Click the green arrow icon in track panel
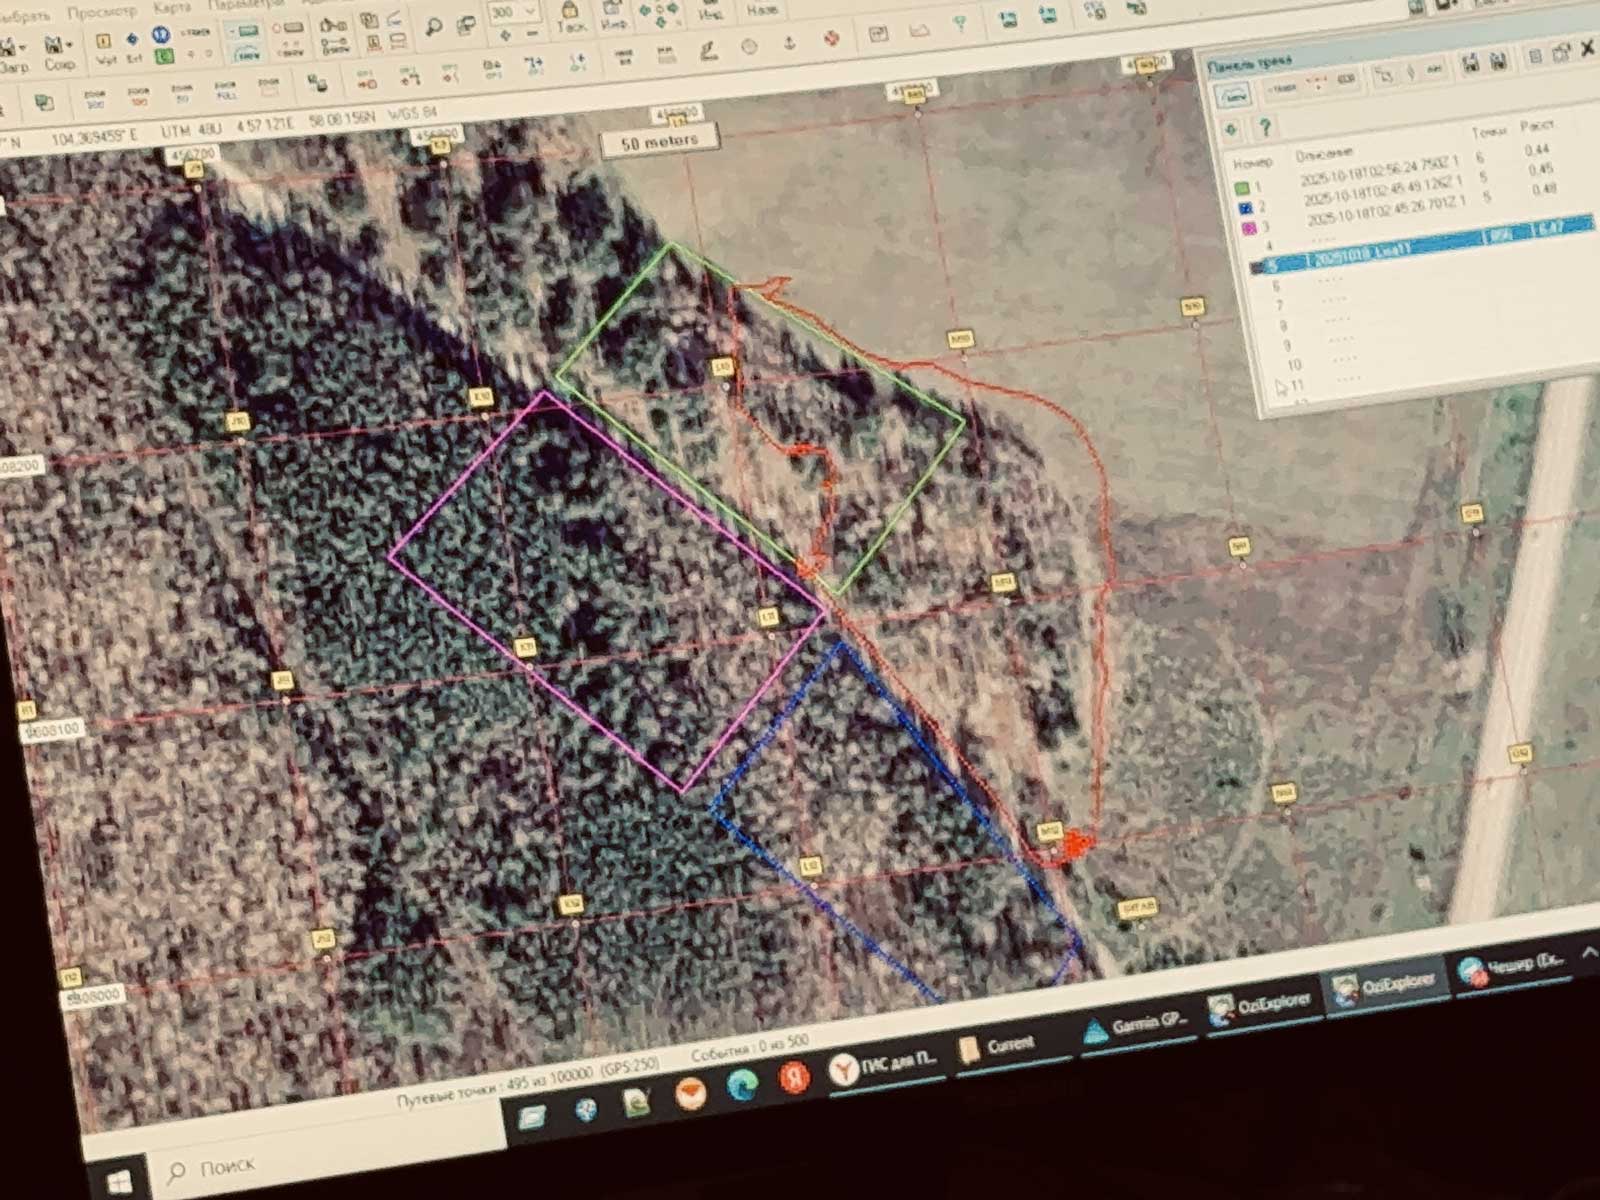This screenshot has width=1600, height=1200. (1231, 128)
